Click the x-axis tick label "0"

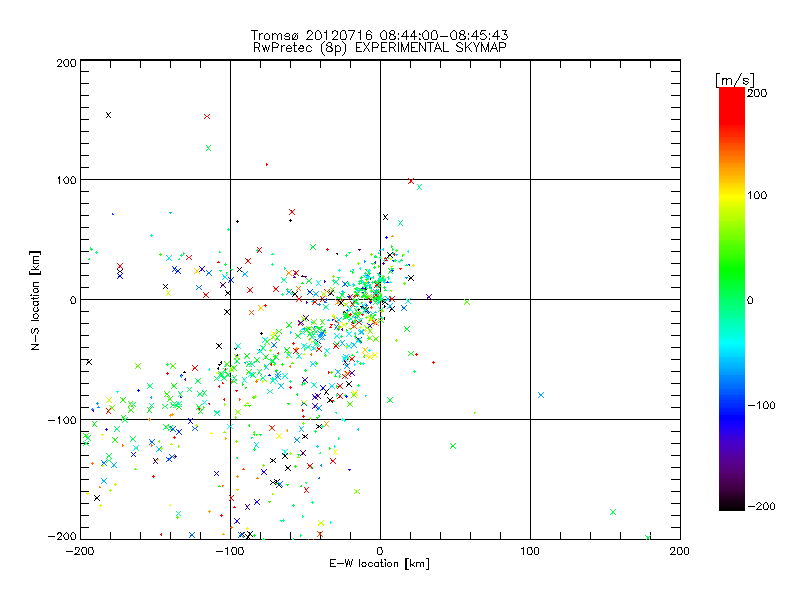point(380,551)
